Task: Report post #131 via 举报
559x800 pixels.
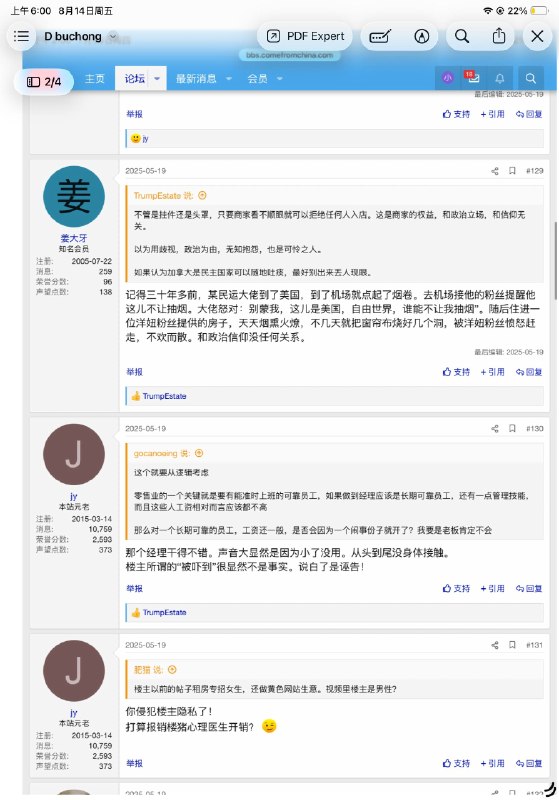Action: (135, 763)
